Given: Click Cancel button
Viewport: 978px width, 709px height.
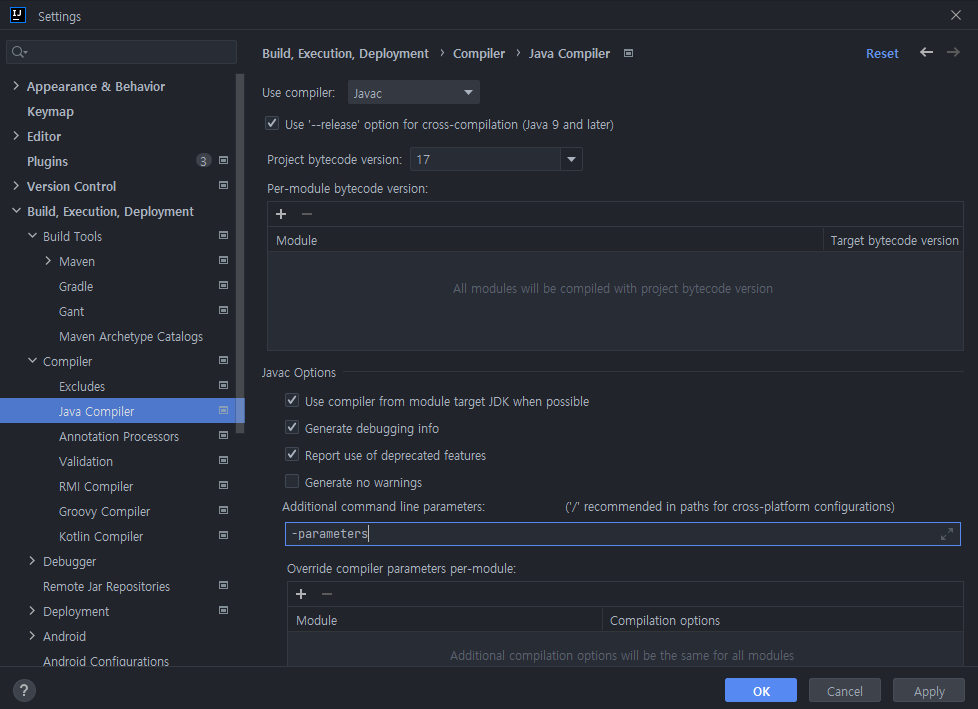Looking at the screenshot, I should click(845, 690).
